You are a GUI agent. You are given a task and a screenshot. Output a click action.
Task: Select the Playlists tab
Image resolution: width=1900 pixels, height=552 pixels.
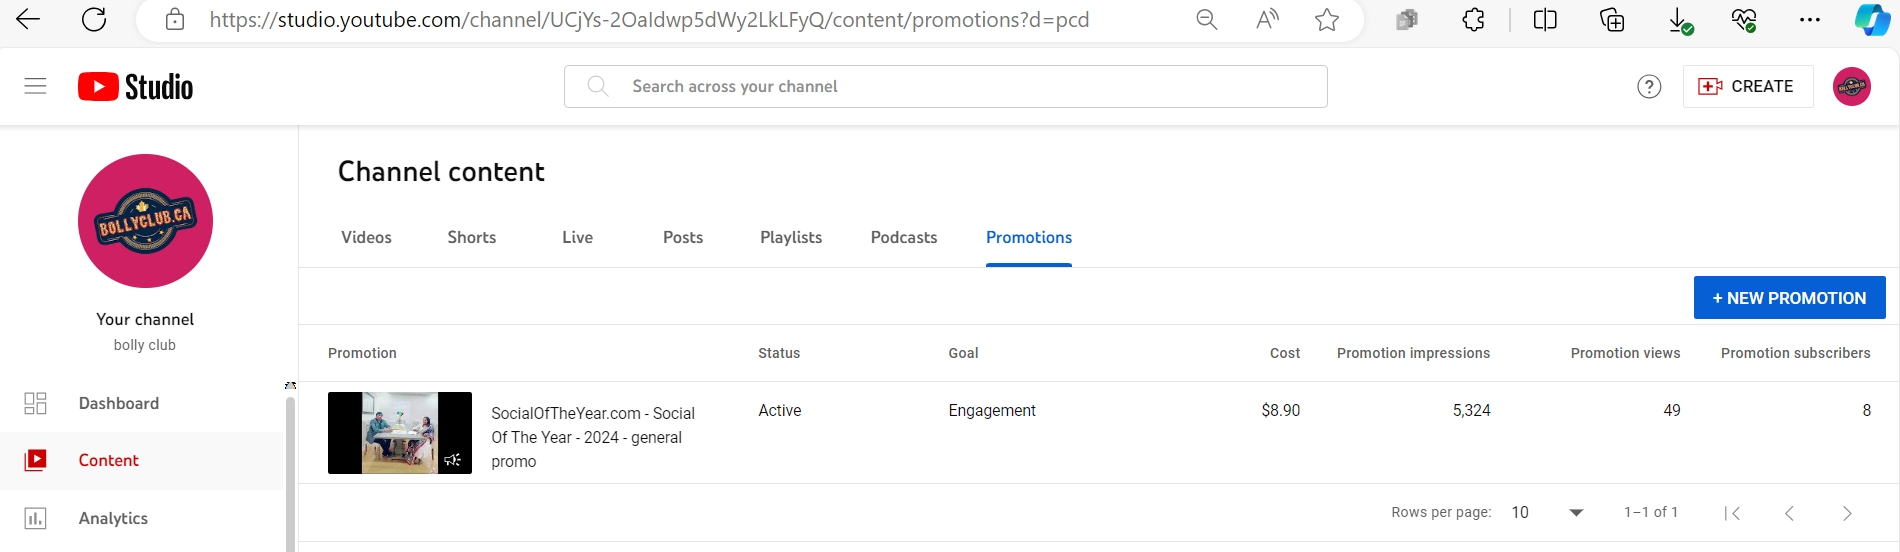pos(790,237)
